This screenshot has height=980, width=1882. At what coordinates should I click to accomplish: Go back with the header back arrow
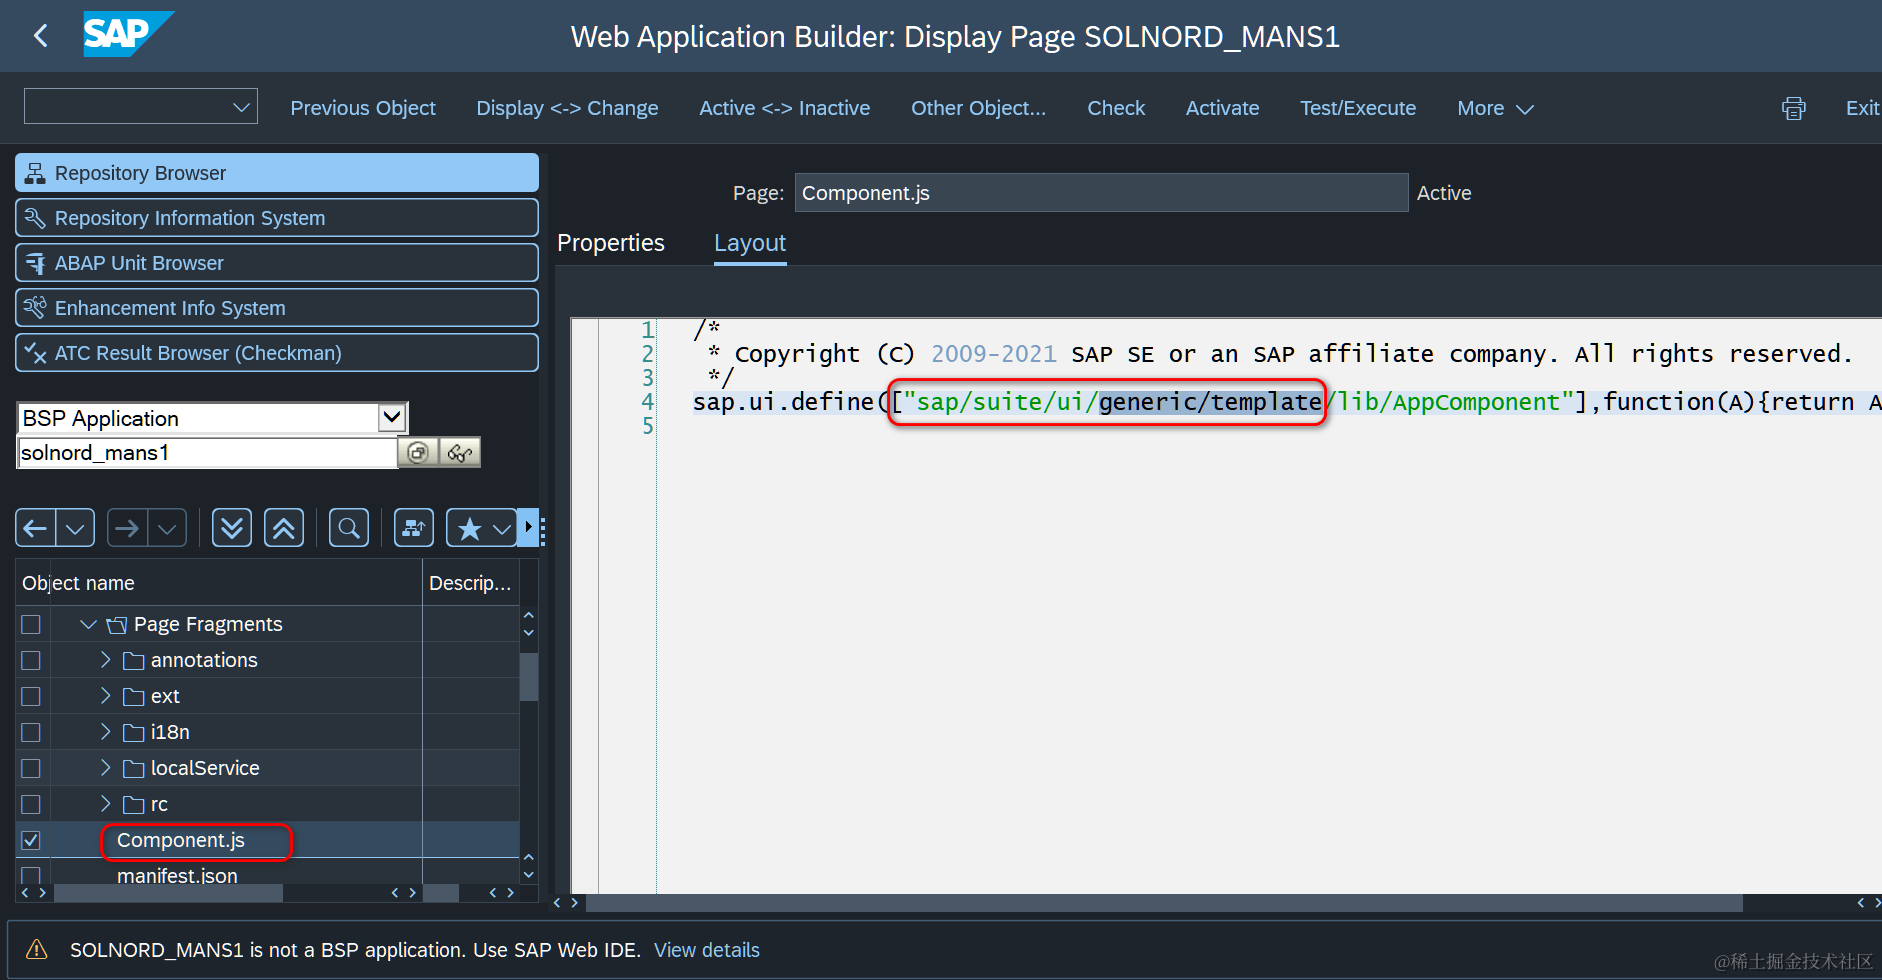tap(41, 36)
